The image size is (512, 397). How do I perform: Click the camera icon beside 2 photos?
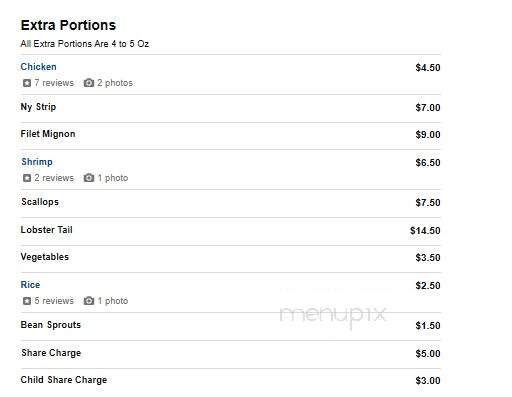[x=89, y=83]
